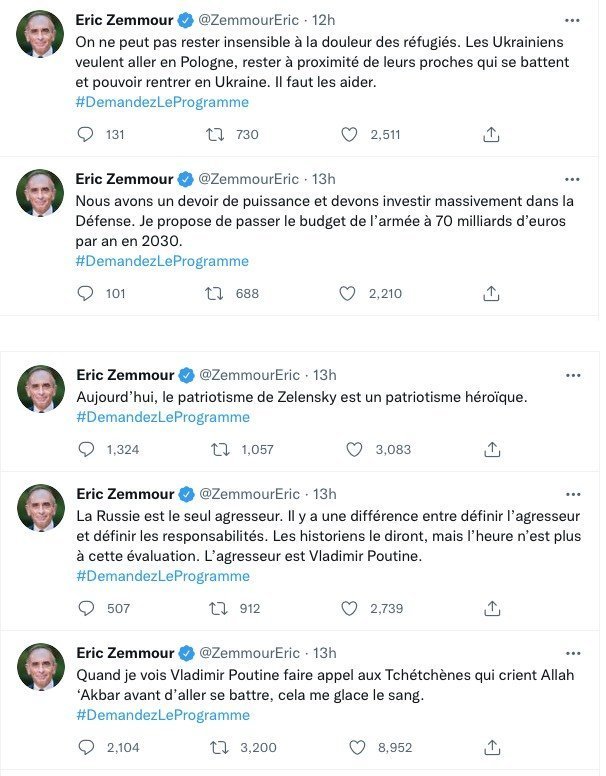Image resolution: width=606 pixels, height=776 pixels.
Task: Like the tweet with 2,511 likes
Action: [x=349, y=135]
